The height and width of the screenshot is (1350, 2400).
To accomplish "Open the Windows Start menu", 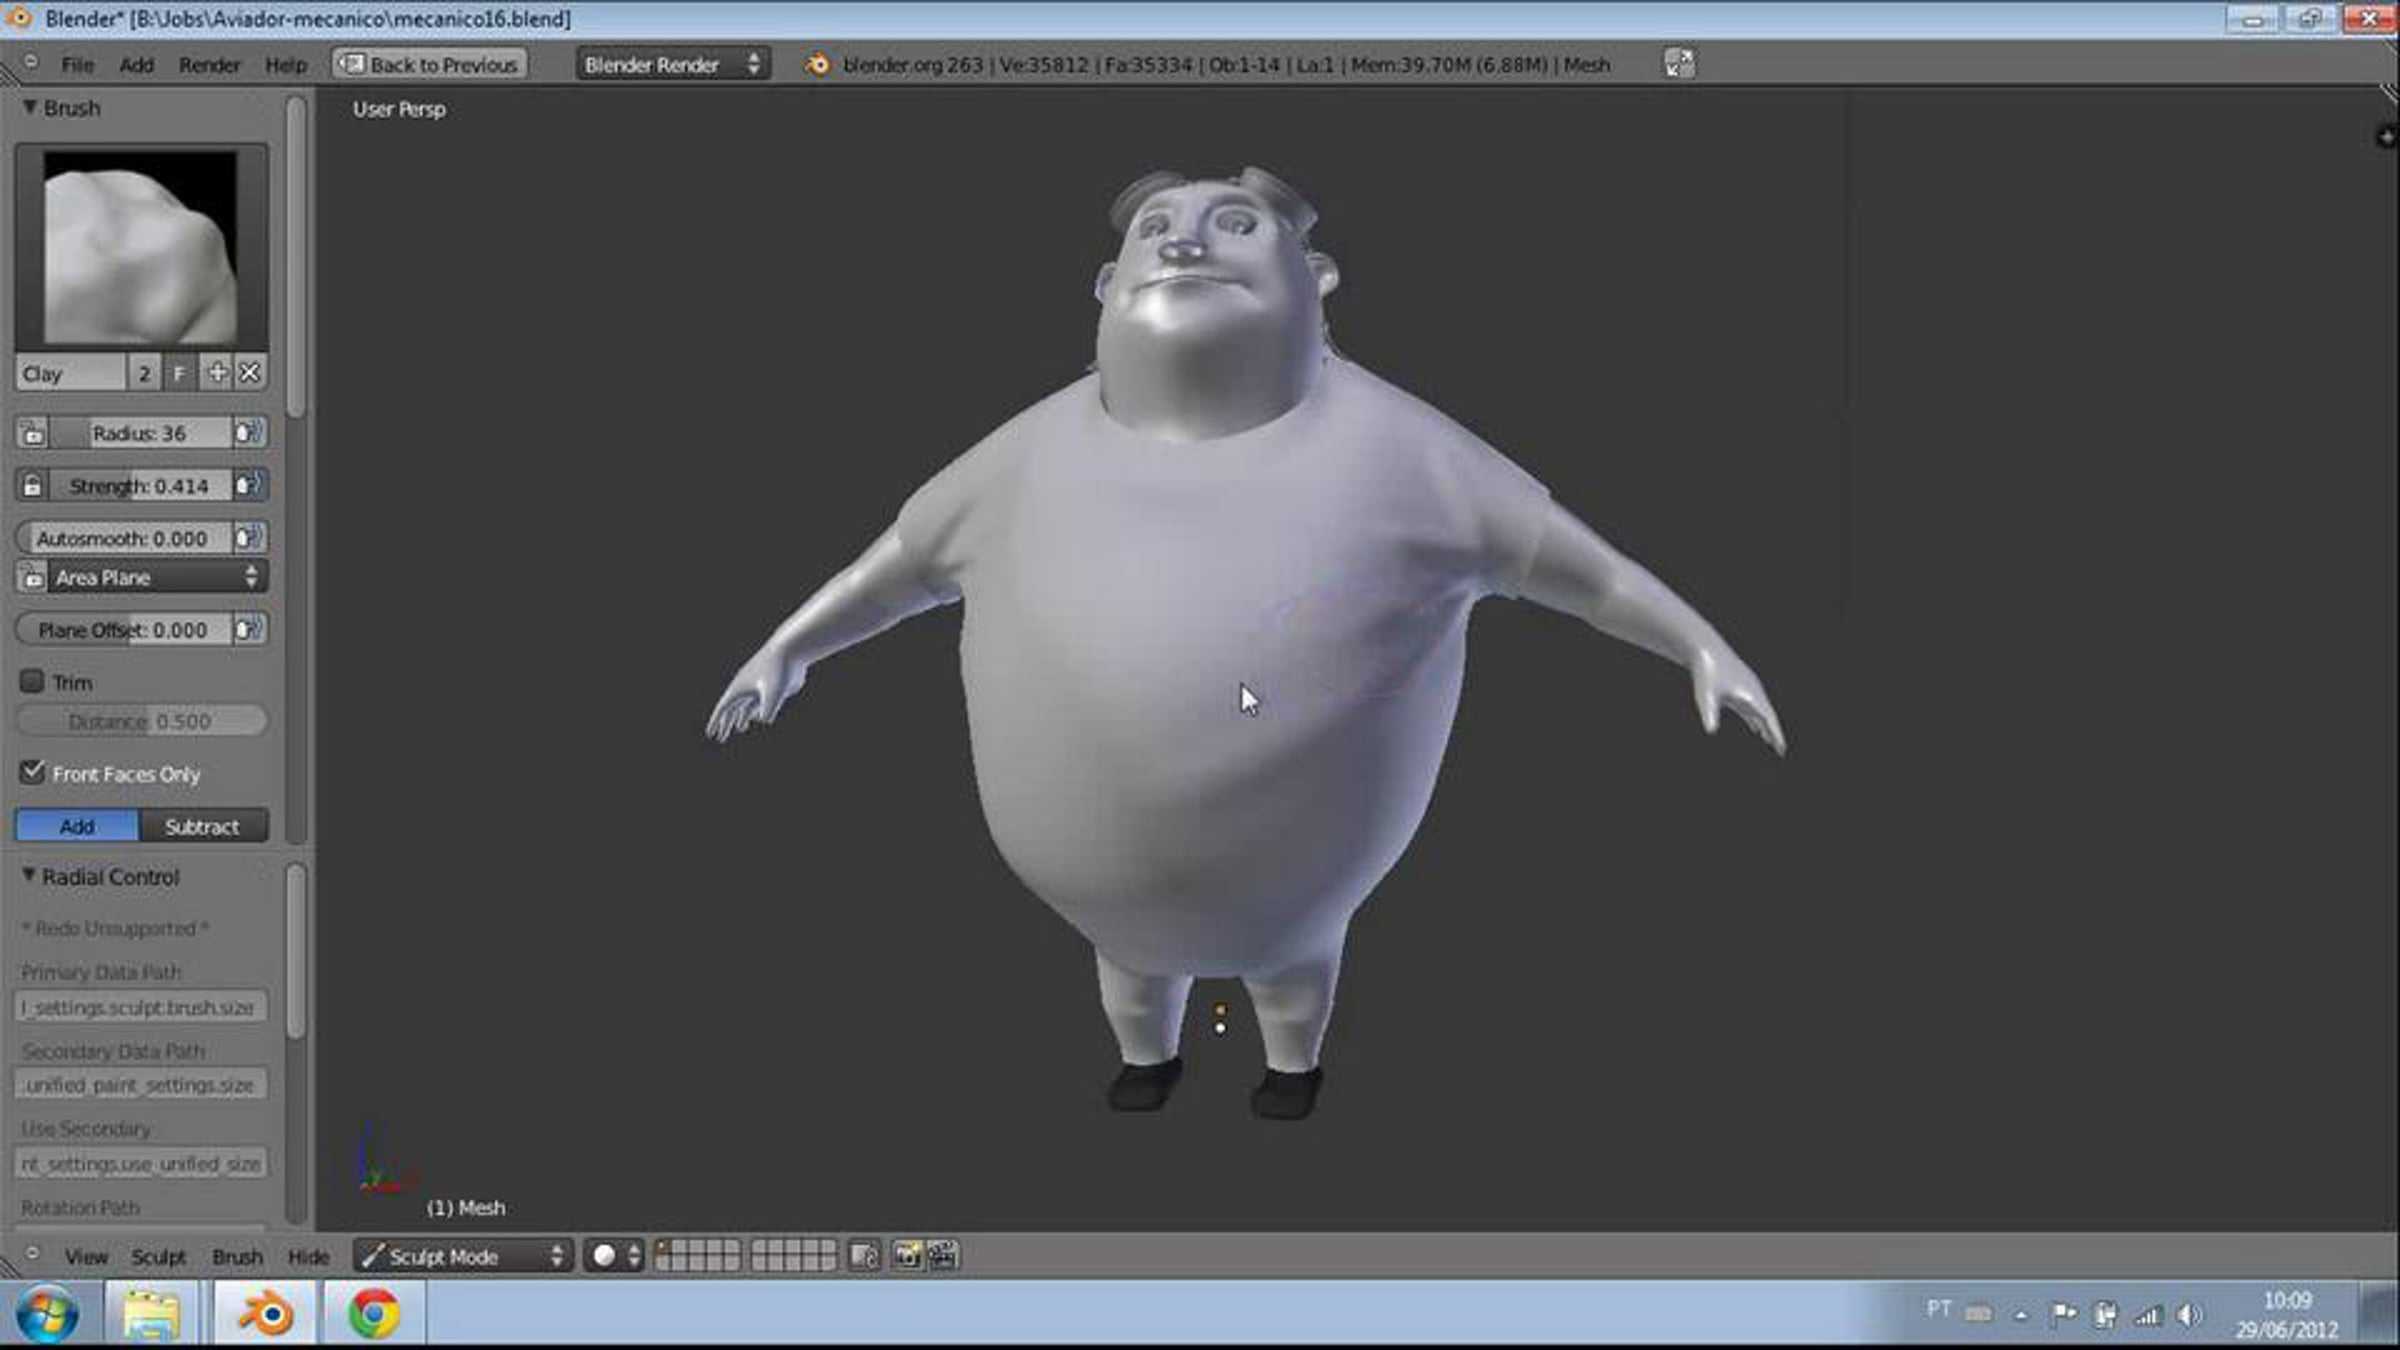I will coord(47,1314).
